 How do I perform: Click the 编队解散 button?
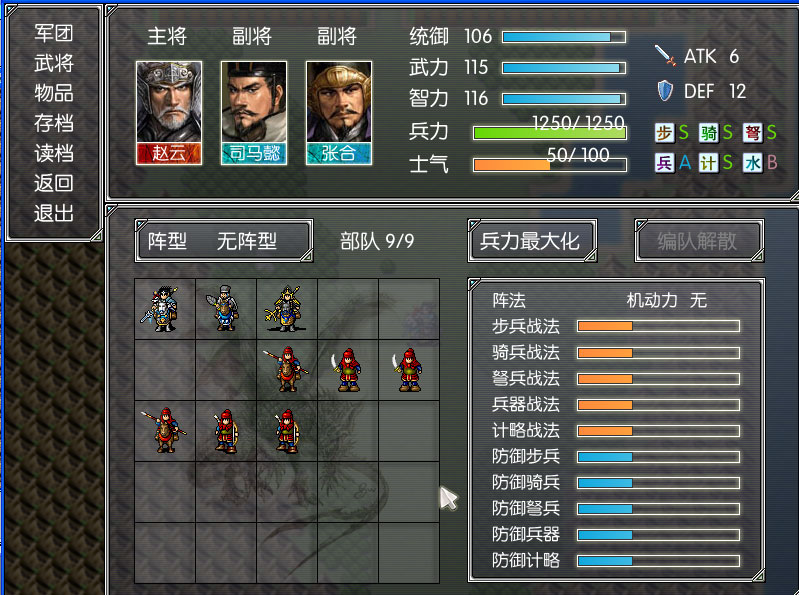pyautogui.click(x=699, y=241)
